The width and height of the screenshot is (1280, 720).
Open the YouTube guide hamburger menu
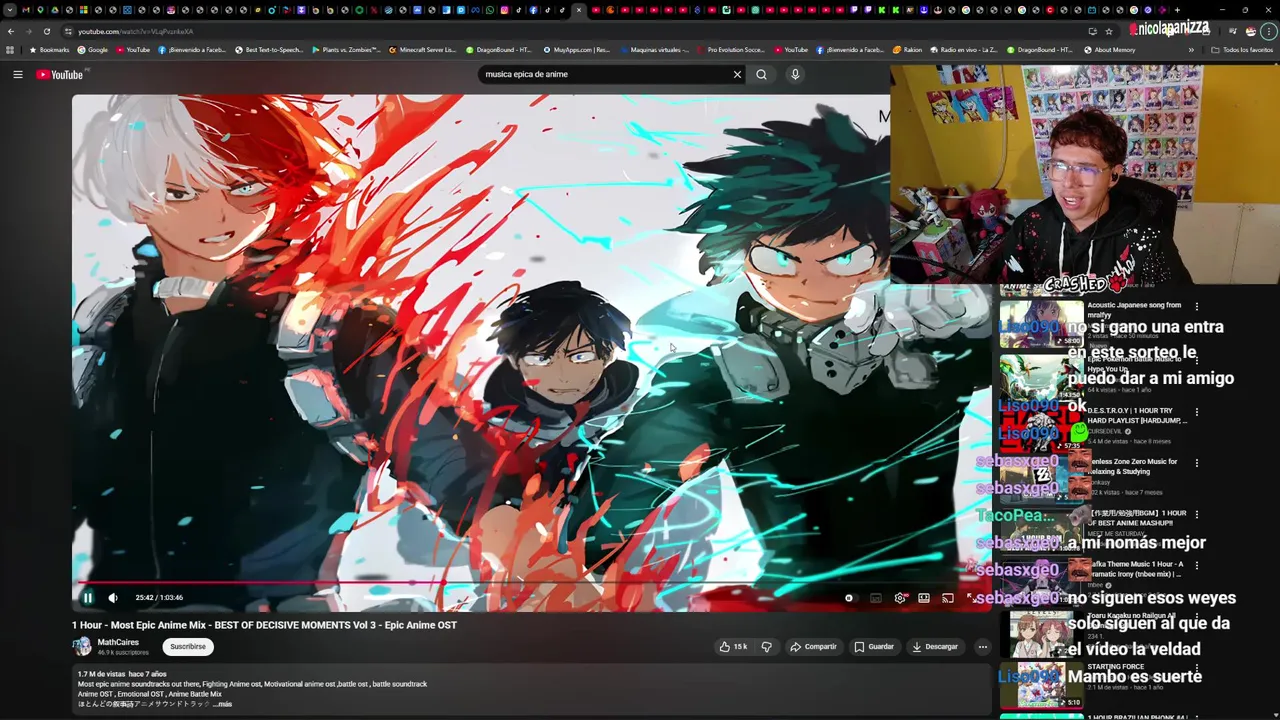[17, 74]
